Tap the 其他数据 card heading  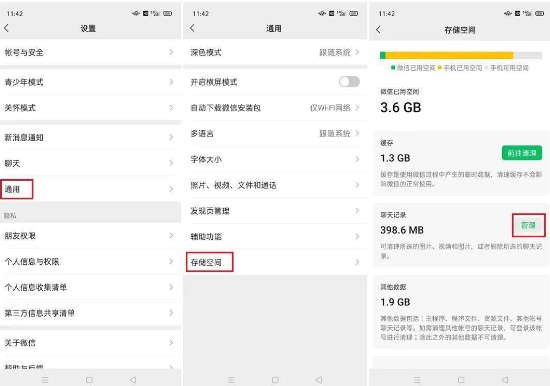pos(393,287)
